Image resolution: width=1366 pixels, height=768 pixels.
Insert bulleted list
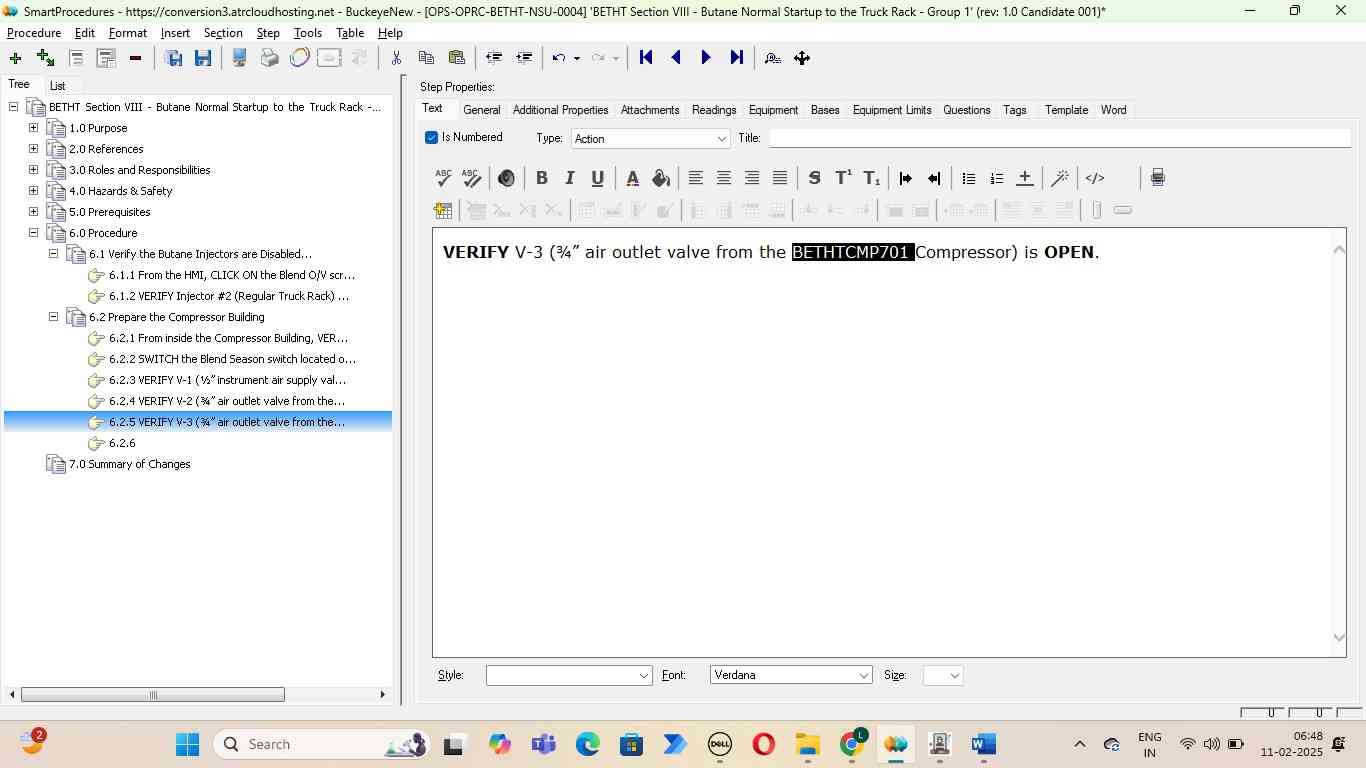[x=968, y=178]
